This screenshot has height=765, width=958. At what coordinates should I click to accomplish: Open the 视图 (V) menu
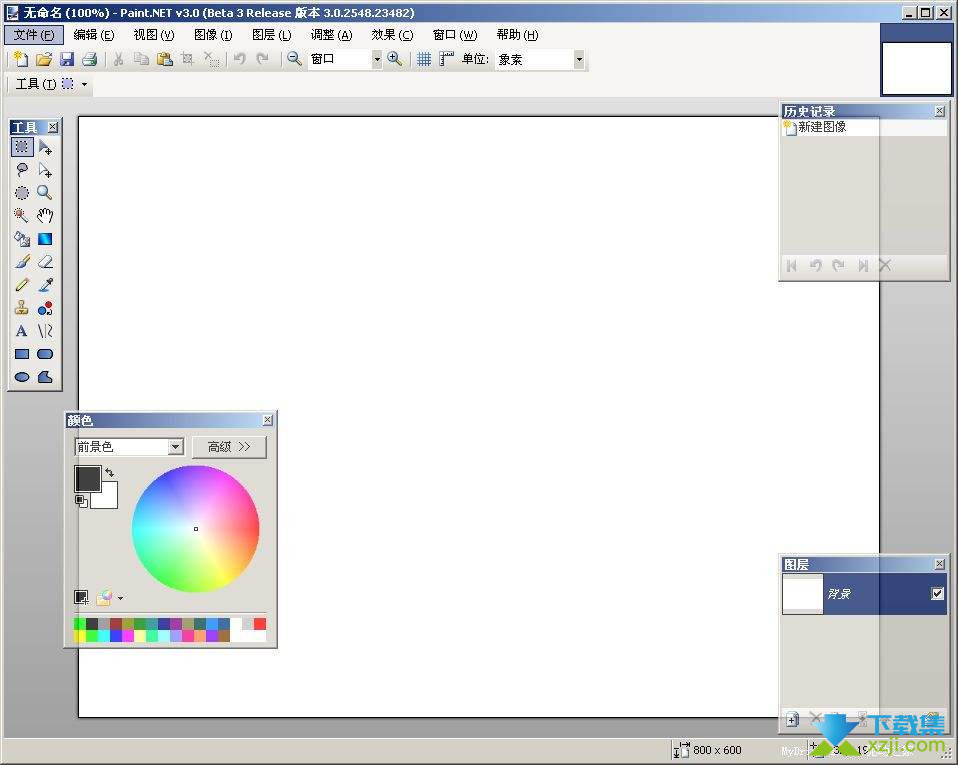coord(154,35)
